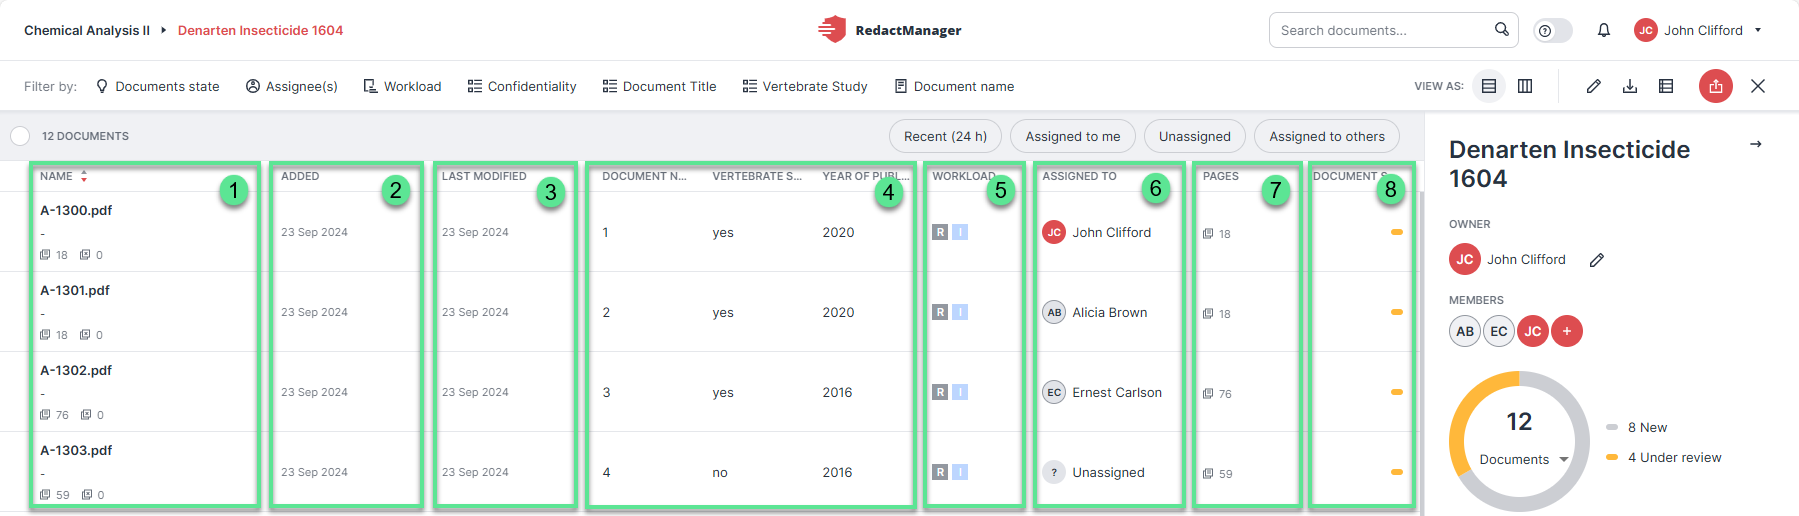The width and height of the screenshot is (1799, 516).
Task: Click the search magnifier icon
Action: coord(1501,30)
